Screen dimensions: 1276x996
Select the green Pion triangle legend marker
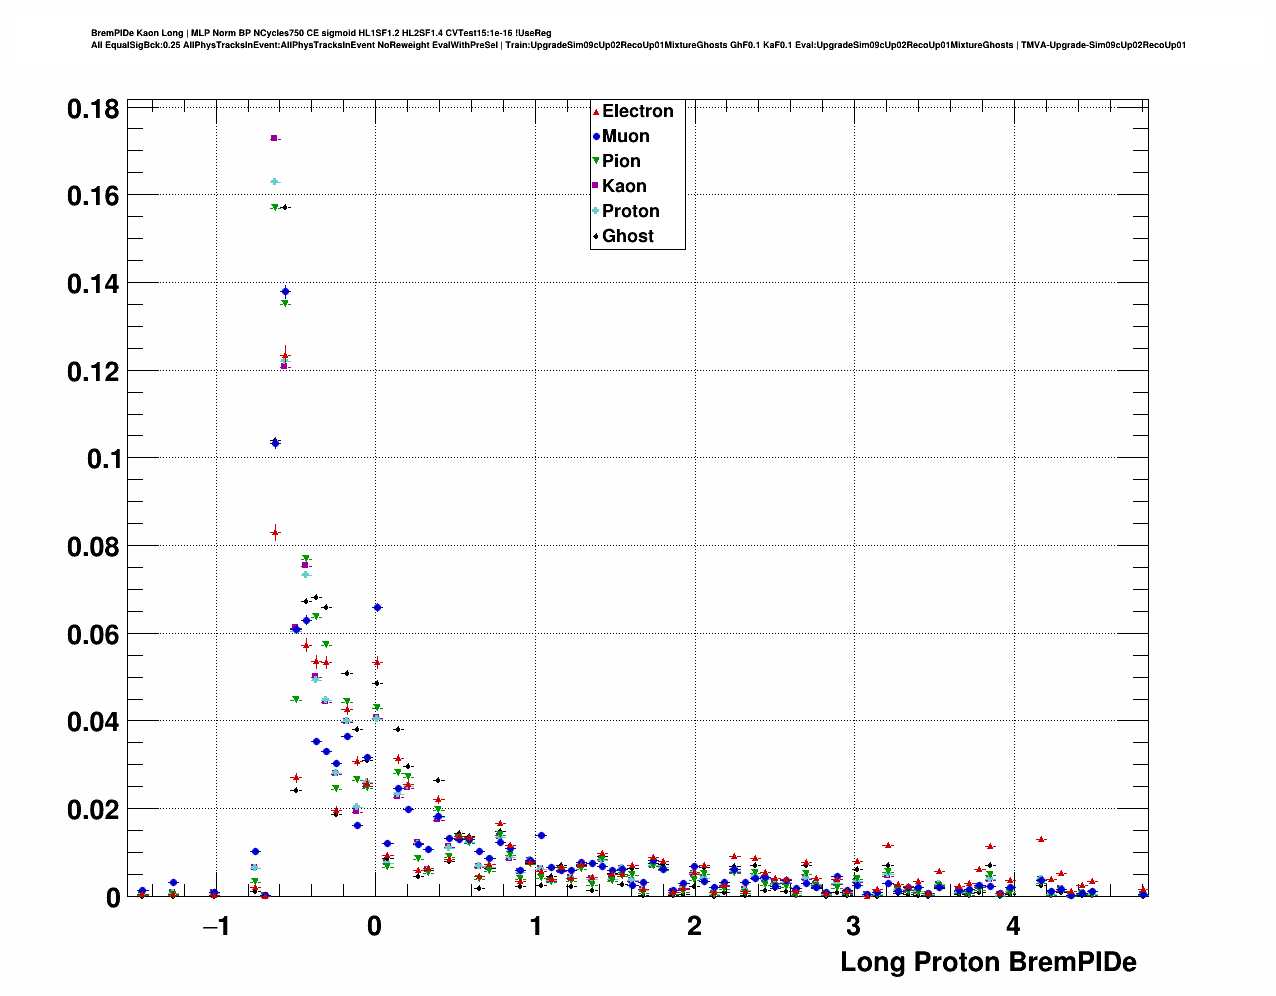pos(596,162)
